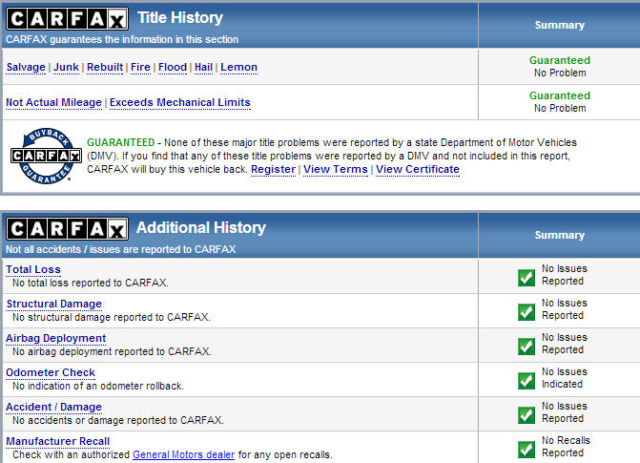Screen dimensions: 640x463
Task: Click the CARFAX logo beside Additional History
Action: (67, 229)
